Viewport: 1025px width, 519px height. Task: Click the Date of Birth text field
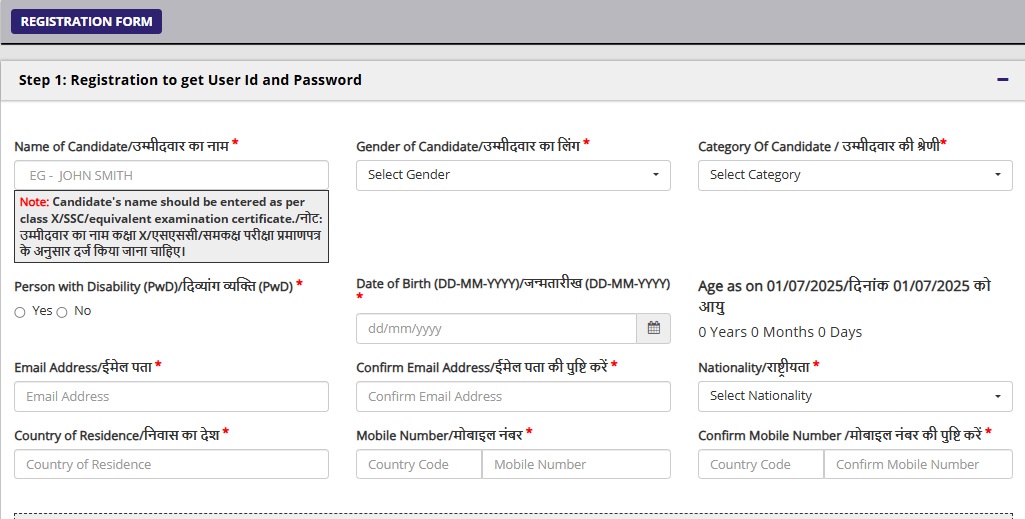(496, 328)
